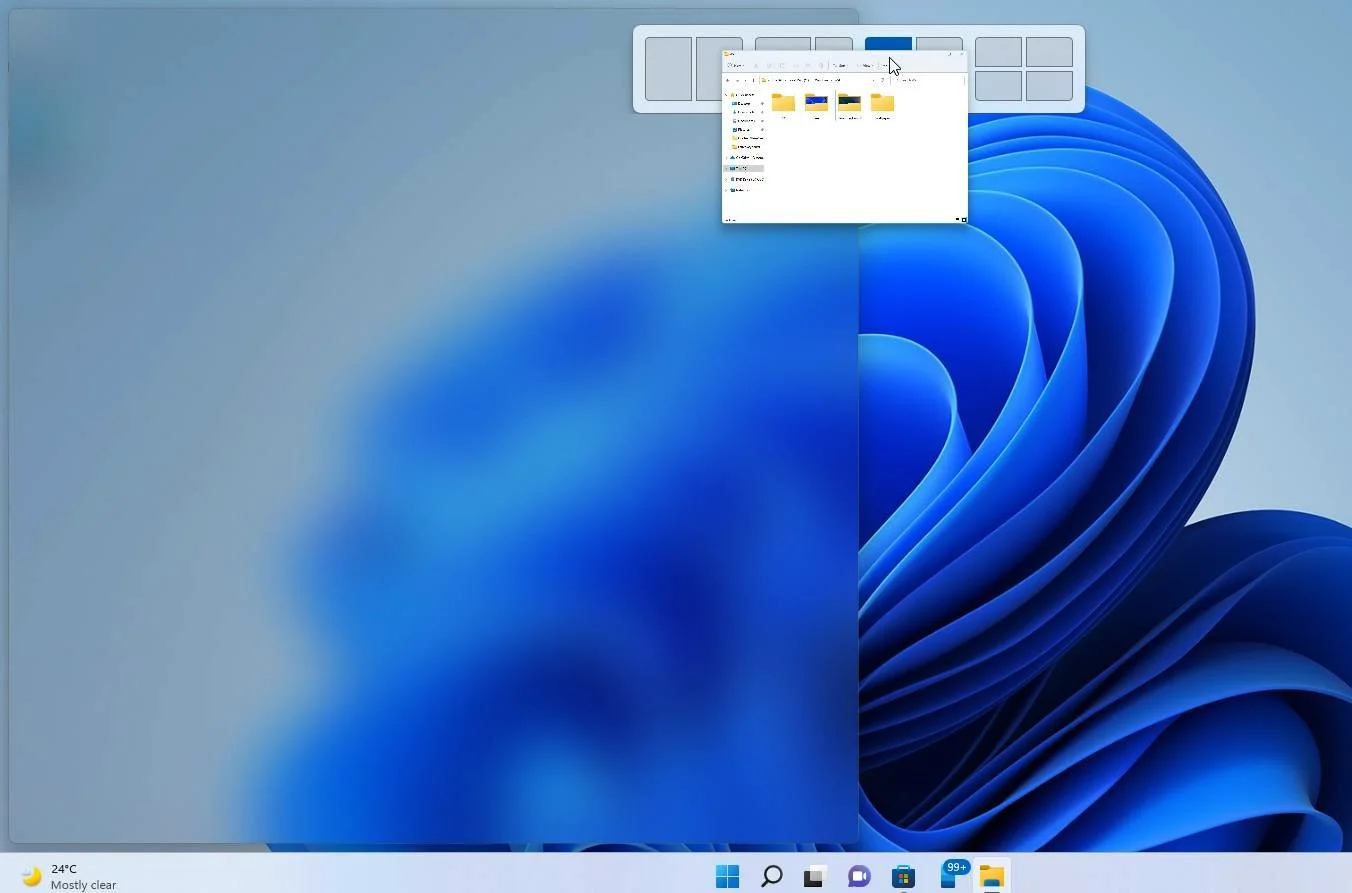
Task: Click the search magnifier icon in the taskbar
Action: coord(771,877)
